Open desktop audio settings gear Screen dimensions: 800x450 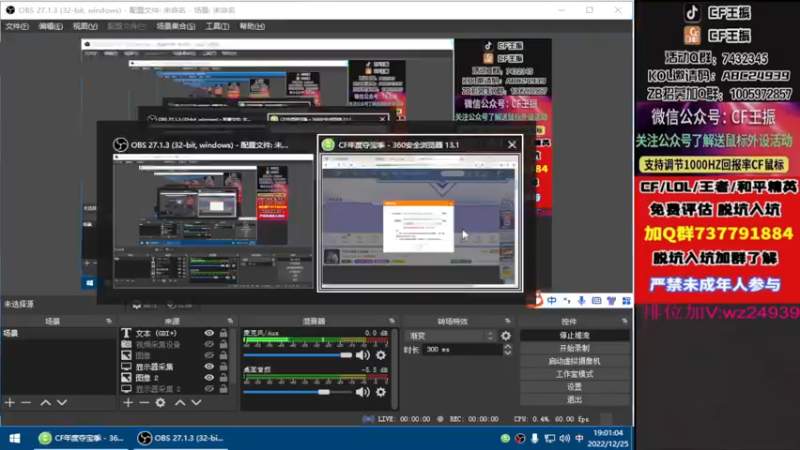click(381, 392)
